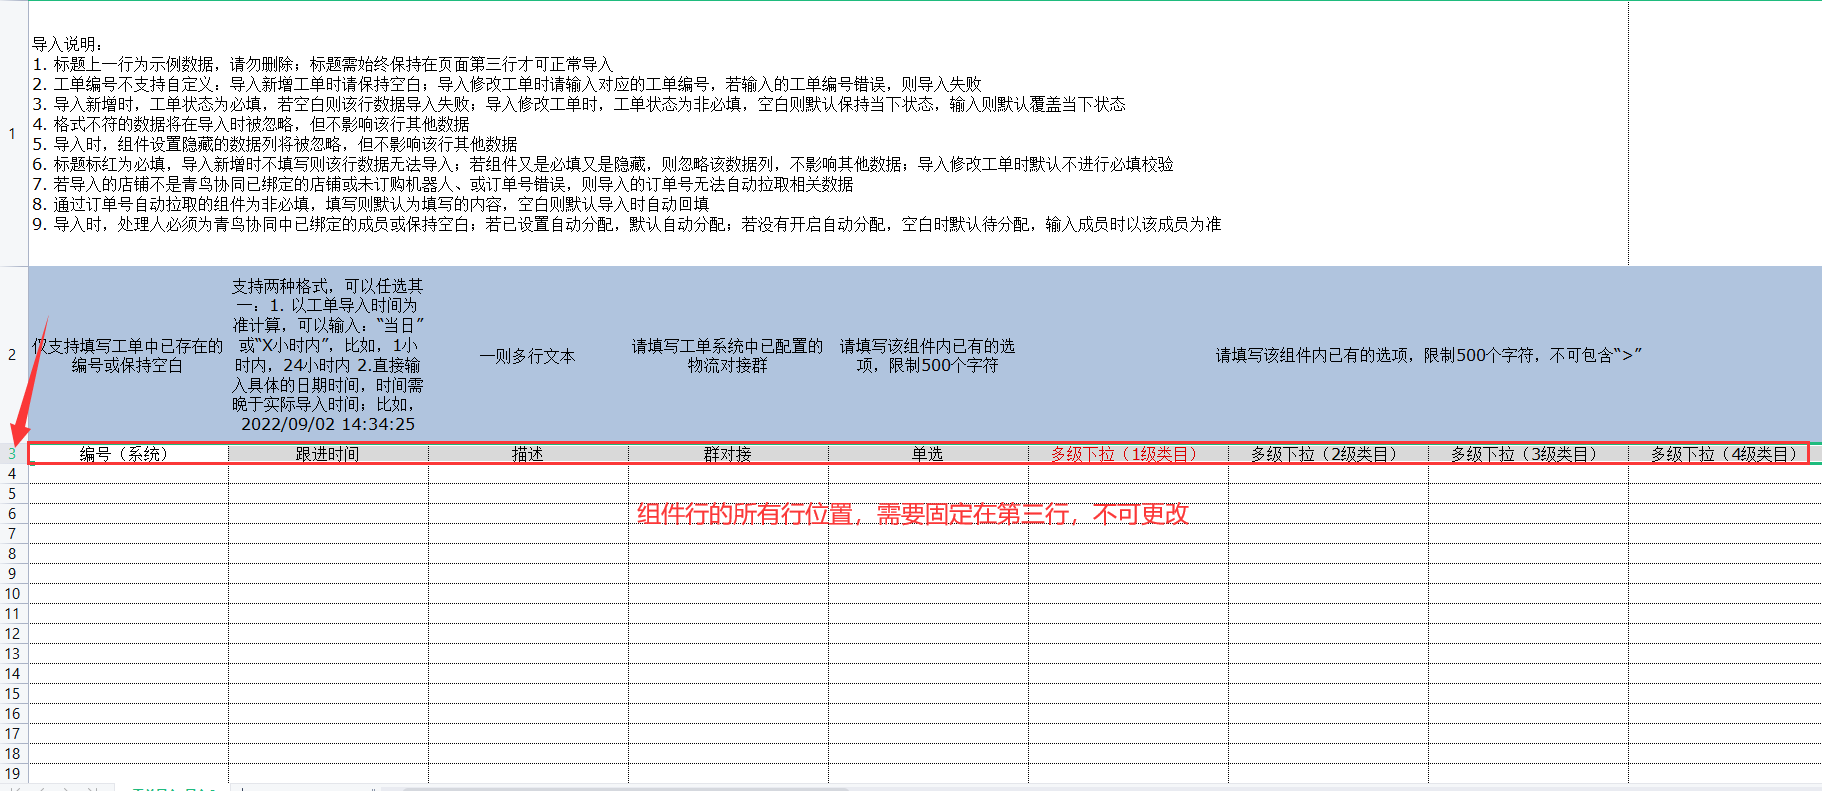Select the 多级下拉（3级类目） header cell
Screen dimensions: 1822x791
(x=1528, y=454)
